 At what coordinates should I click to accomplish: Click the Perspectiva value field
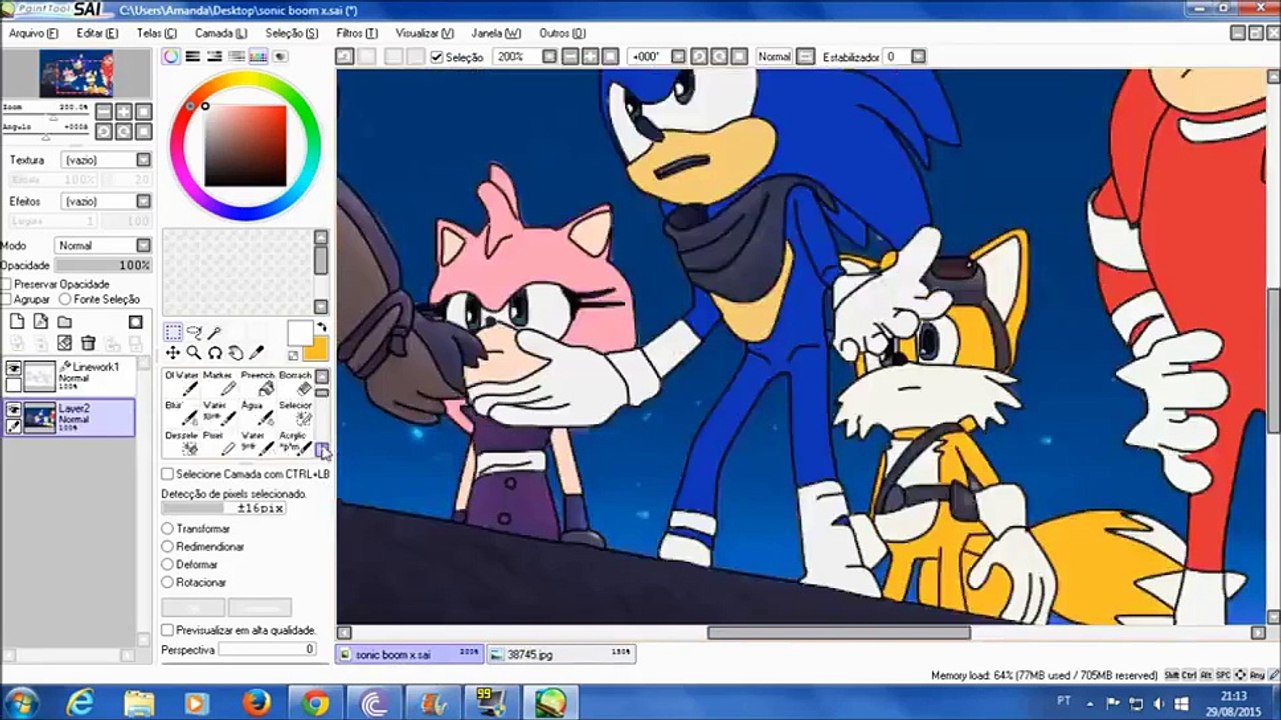click(x=268, y=650)
